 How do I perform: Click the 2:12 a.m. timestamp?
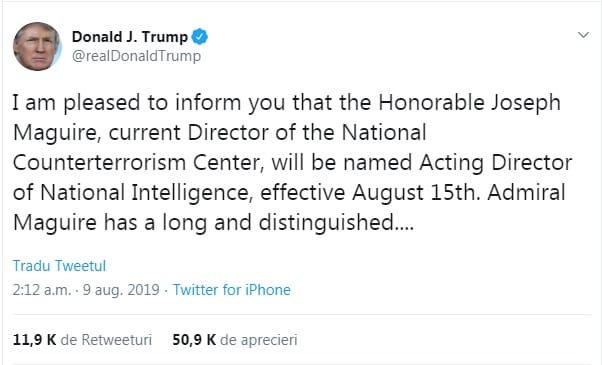point(42,290)
